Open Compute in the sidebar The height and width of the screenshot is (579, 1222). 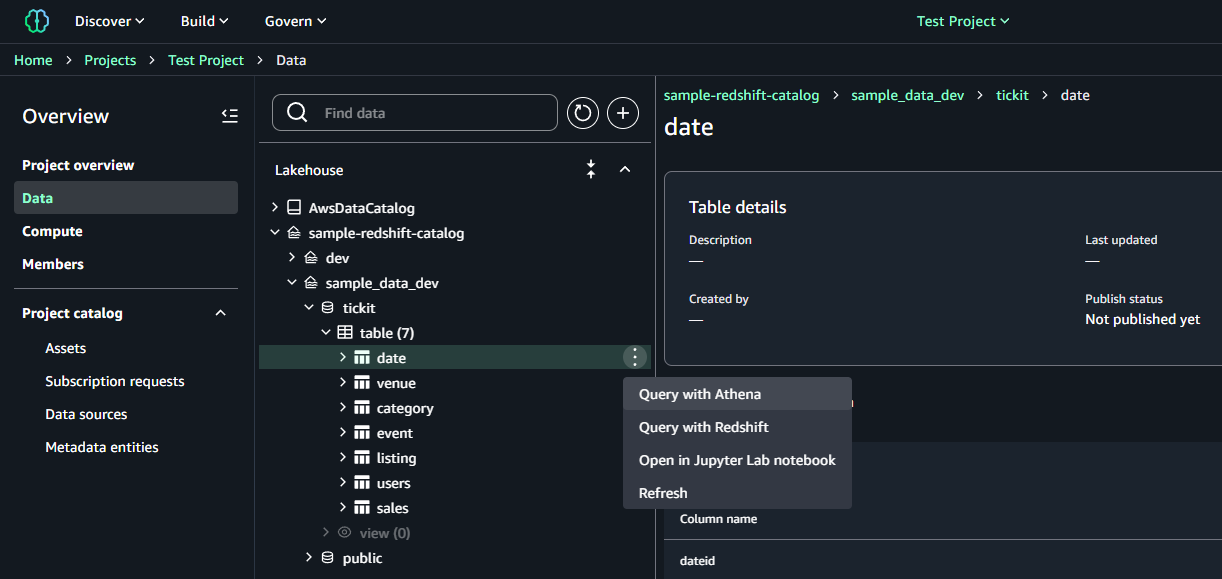click(x=52, y=231)
